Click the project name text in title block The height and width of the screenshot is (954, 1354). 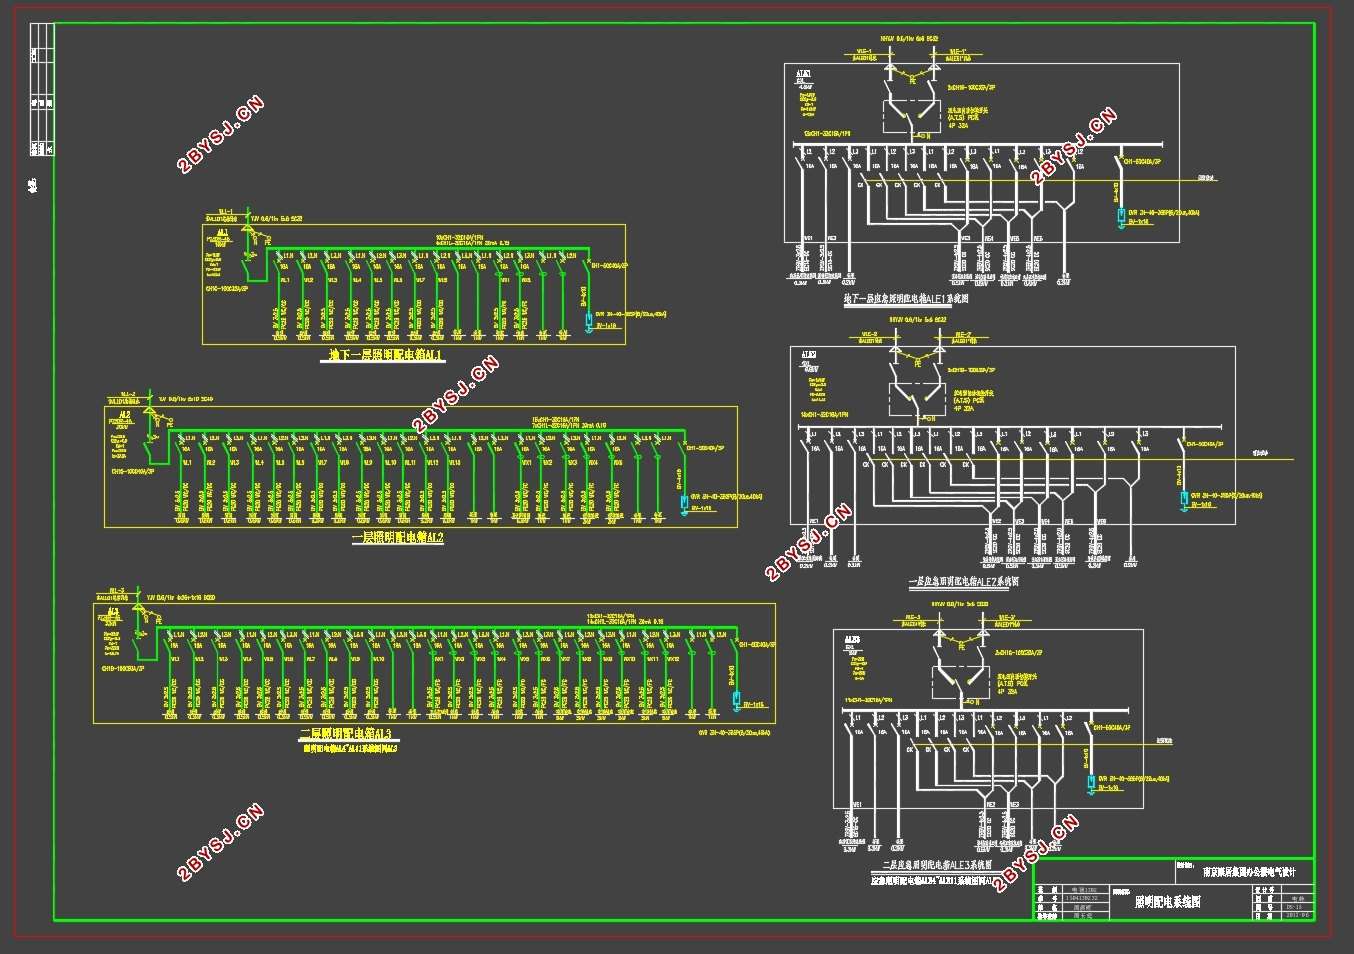[x=1248, y=871]
